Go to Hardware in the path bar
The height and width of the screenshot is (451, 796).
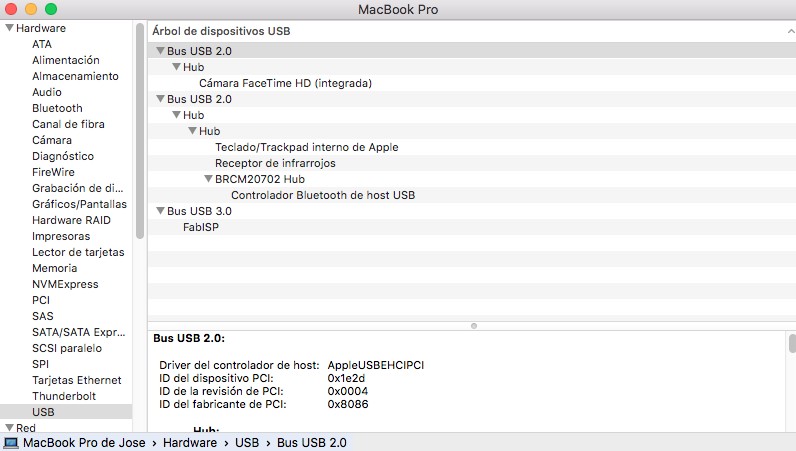(190, 443)
